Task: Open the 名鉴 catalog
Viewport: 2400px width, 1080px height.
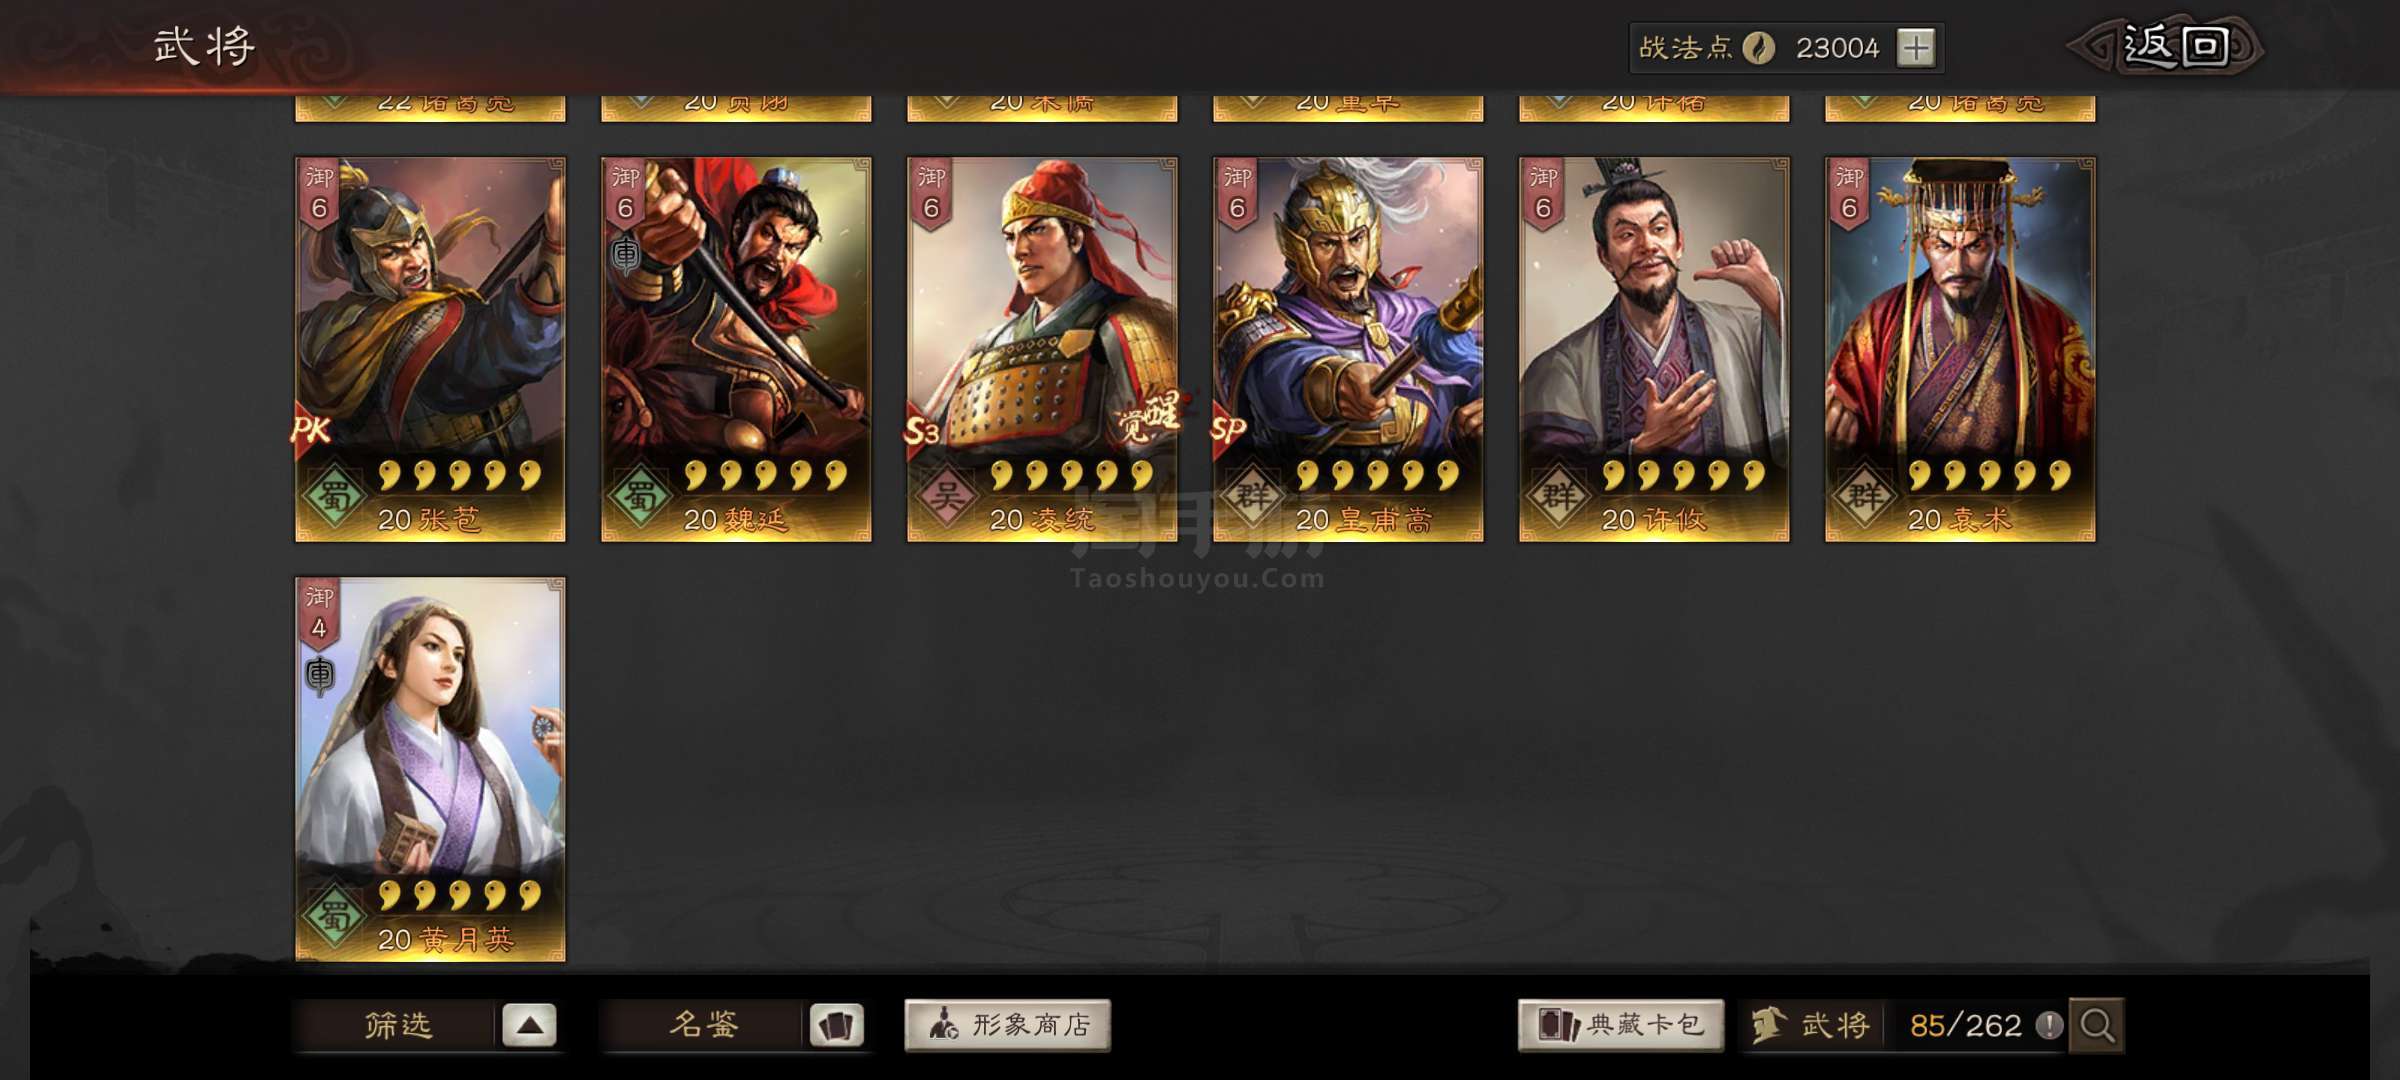Action: pos(703,1025)
